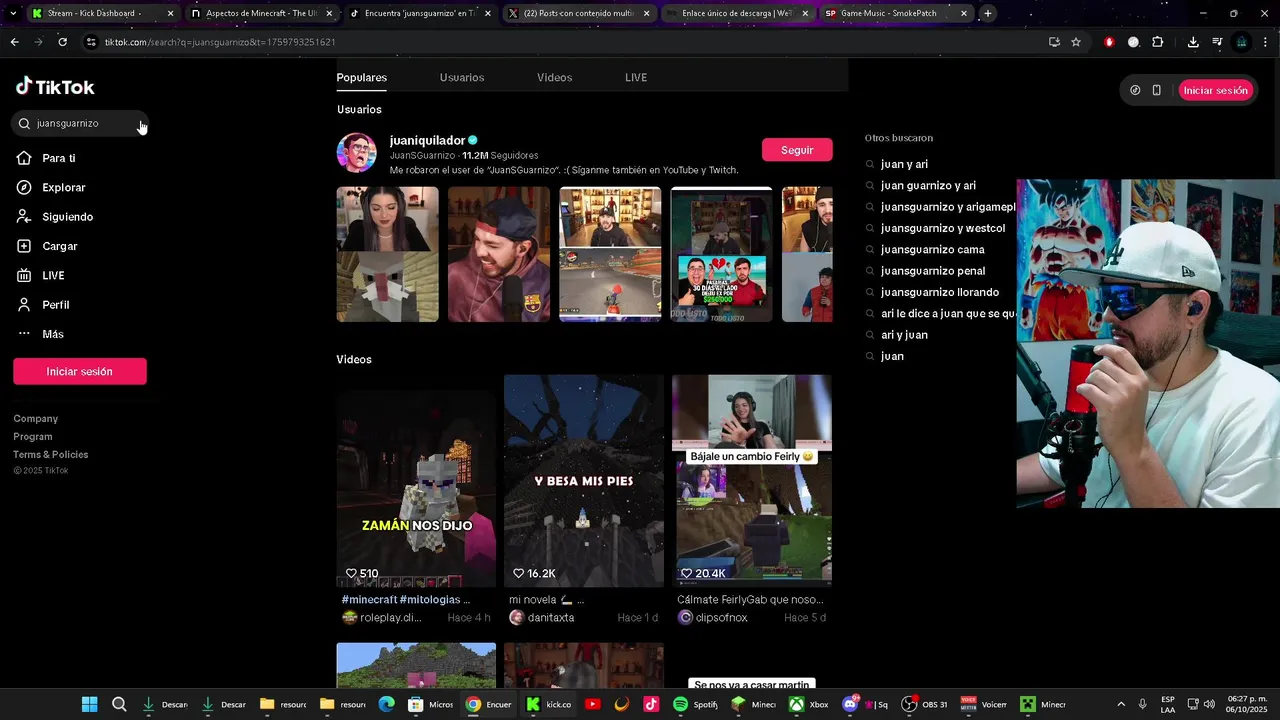Open the ZAMÁN NOS DIJO video
The height and width of the screenshot is (720, 1280).
coord(416,480)
